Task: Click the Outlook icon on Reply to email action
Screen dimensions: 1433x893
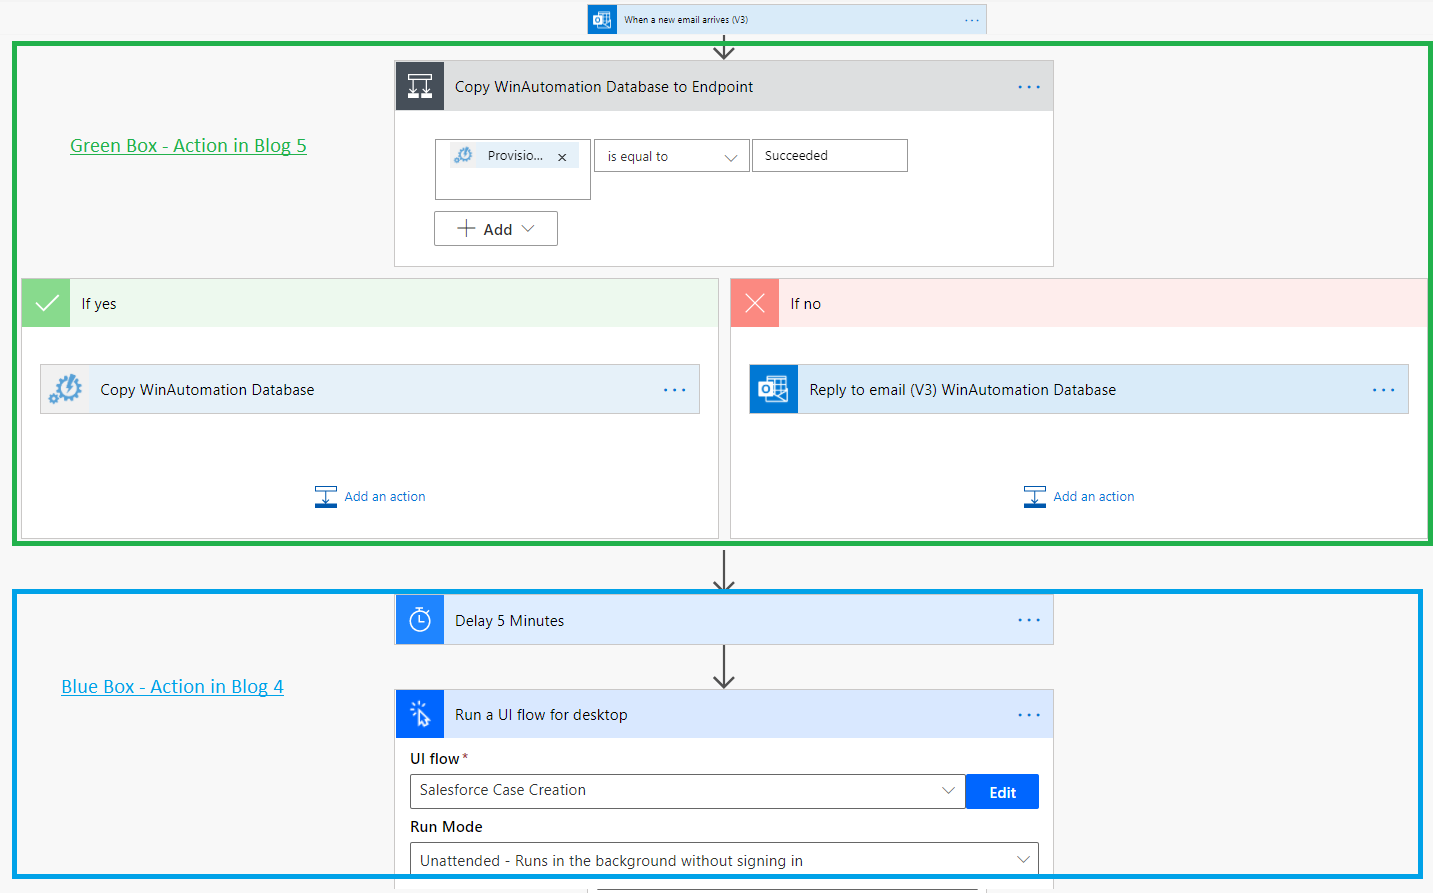Action: click(774, 390)
